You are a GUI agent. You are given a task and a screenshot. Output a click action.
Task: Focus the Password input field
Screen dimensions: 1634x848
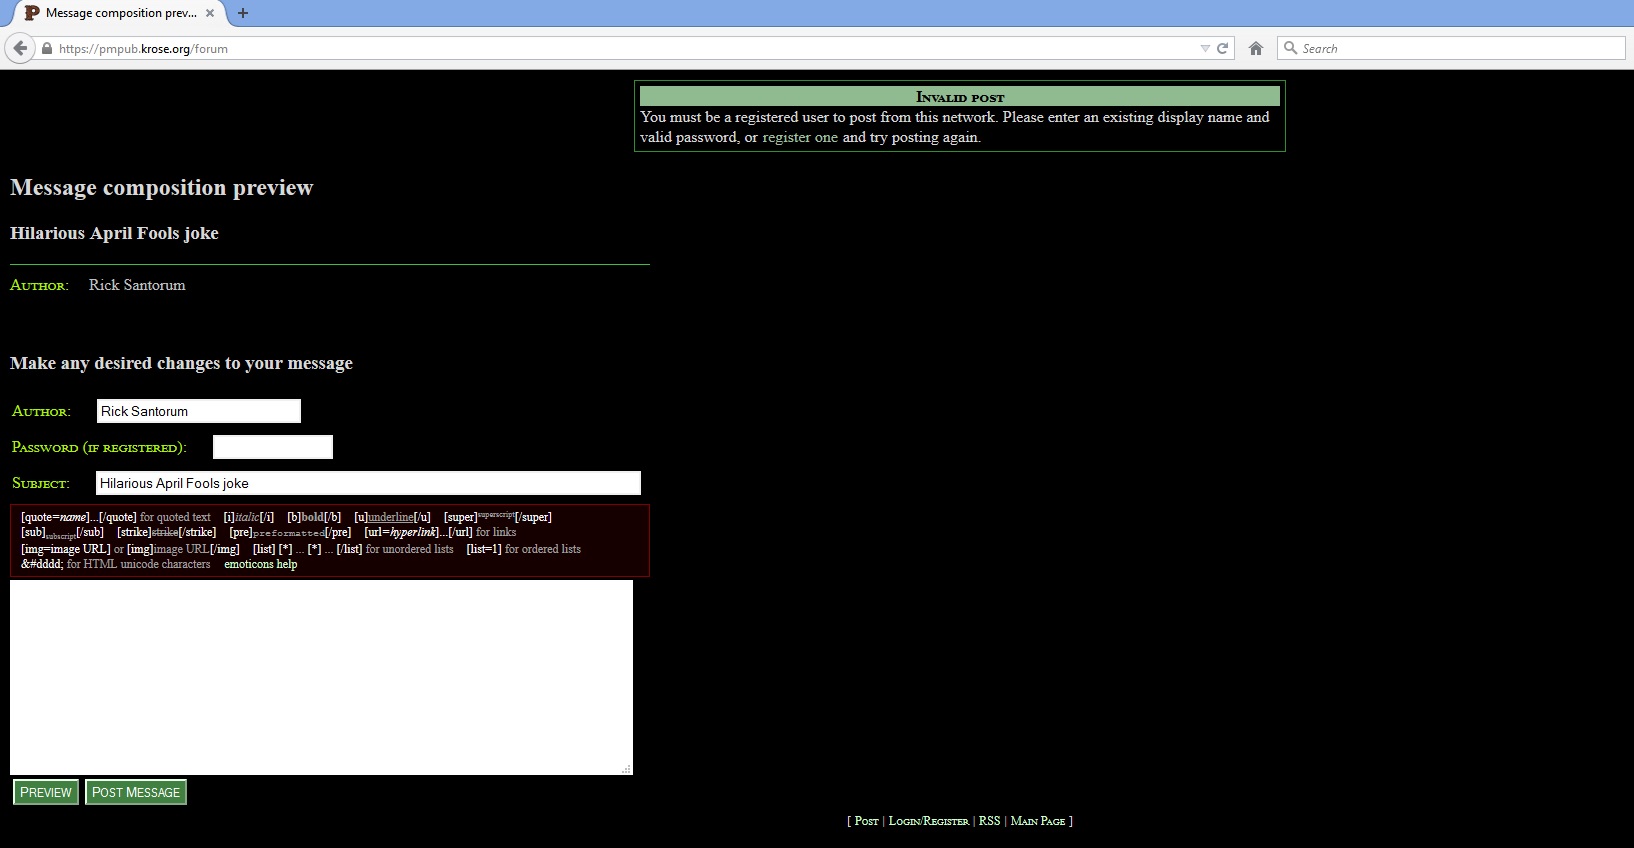pyautogui.click(x=272, y=447)
